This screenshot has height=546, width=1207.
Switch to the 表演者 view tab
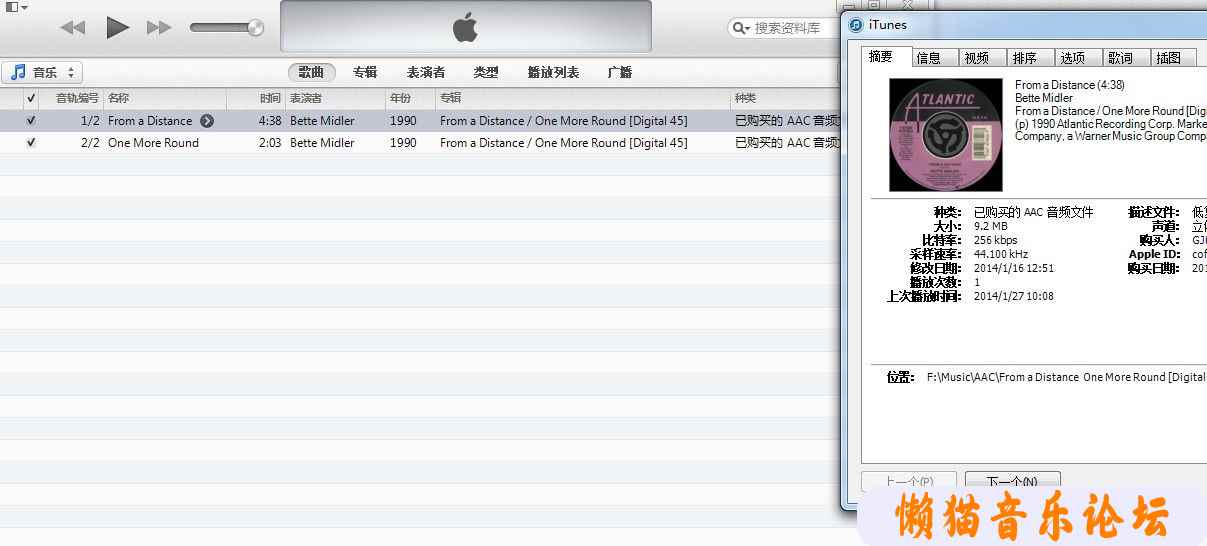tap(426, 72)
